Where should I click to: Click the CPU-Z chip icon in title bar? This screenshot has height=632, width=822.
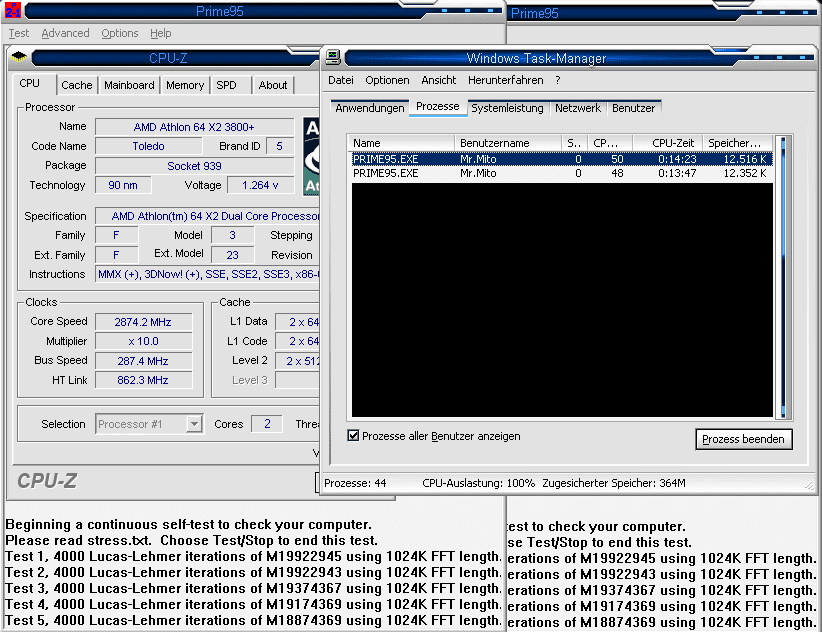point(19,56)
